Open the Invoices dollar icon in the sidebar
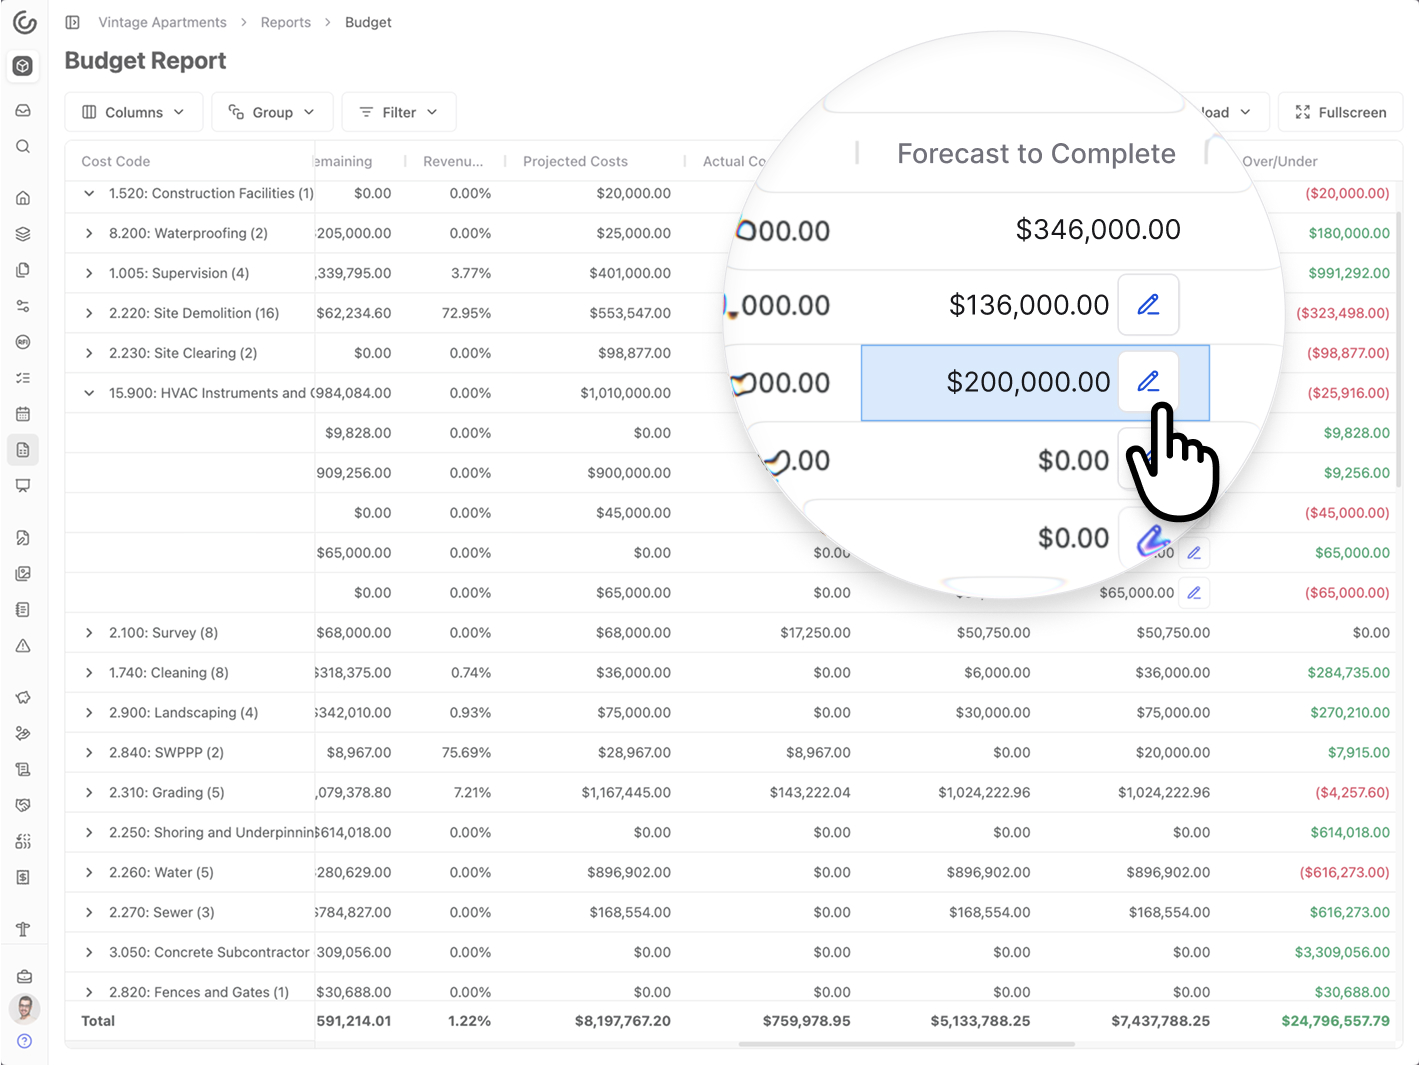1420x1066 pixels. (x=23, y=877)
